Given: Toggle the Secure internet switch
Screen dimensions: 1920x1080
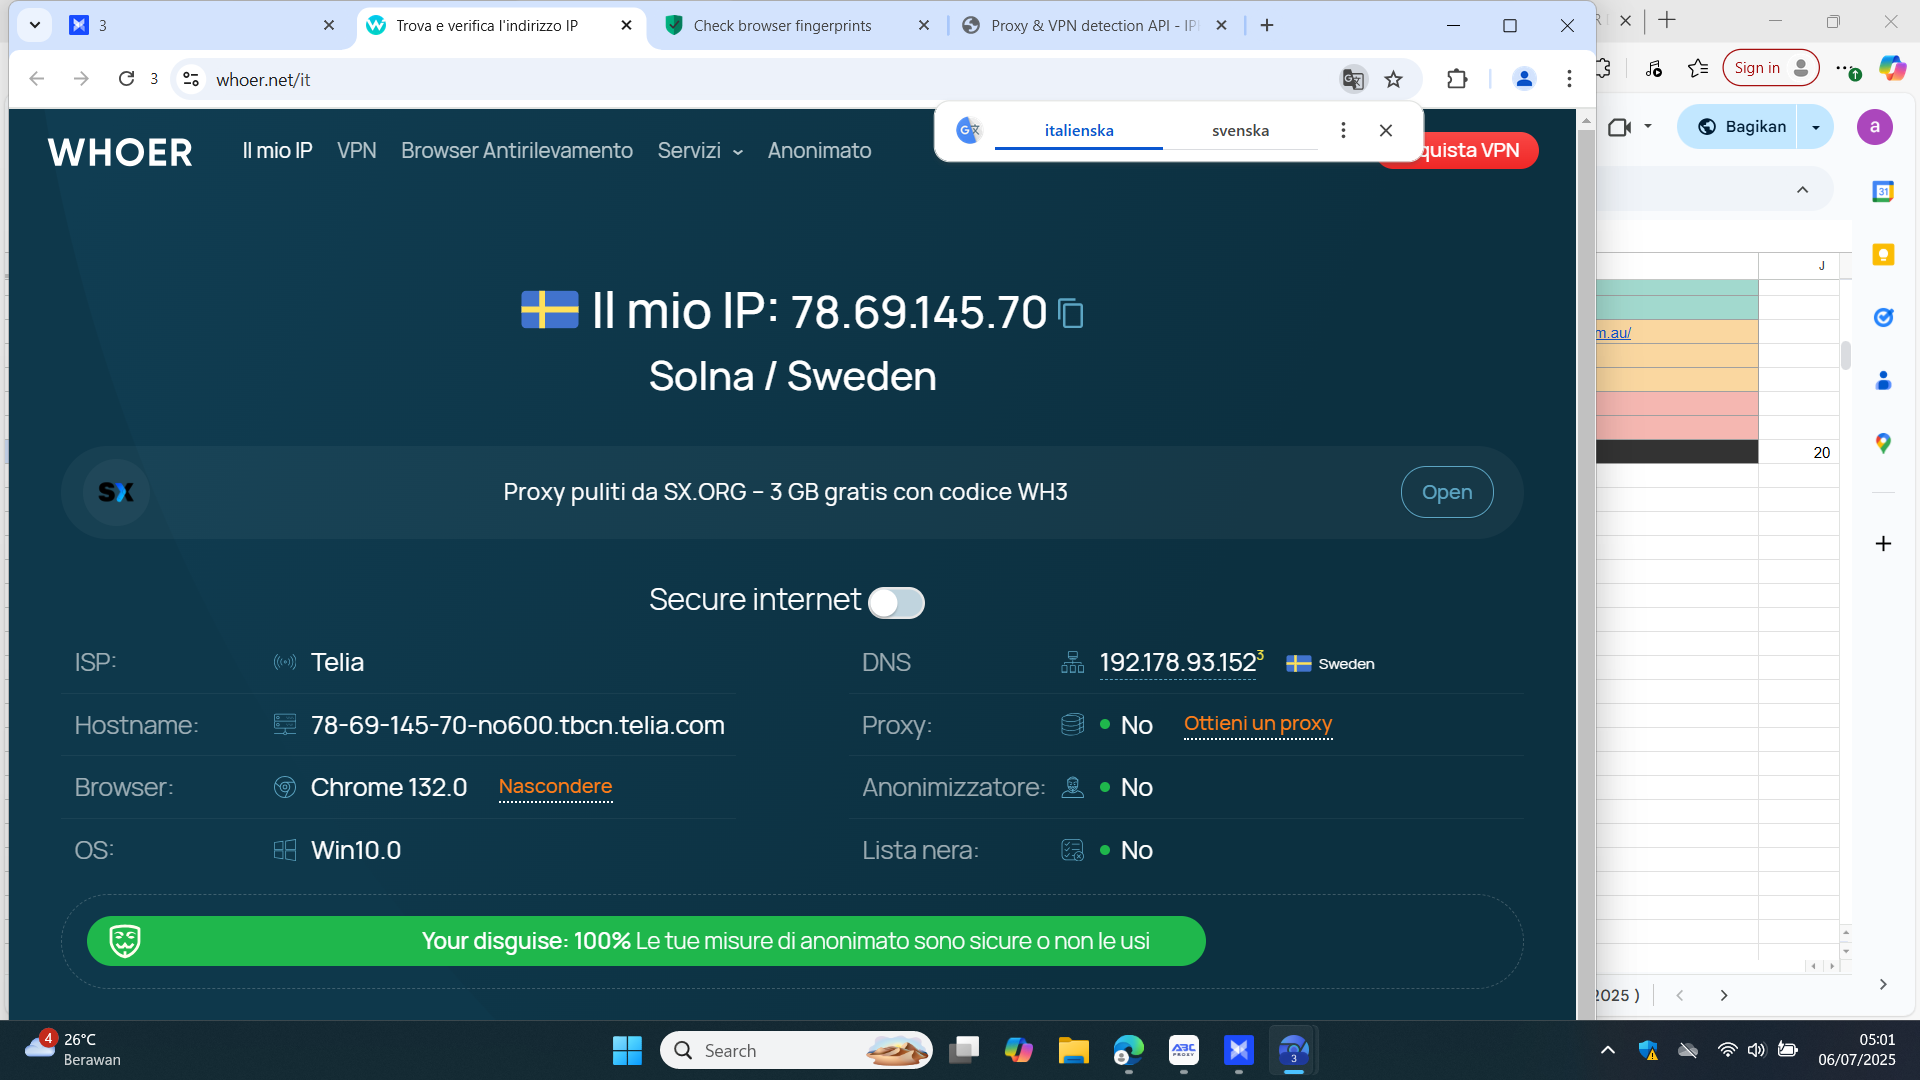Looking at the screenshot, I should 896,602.
